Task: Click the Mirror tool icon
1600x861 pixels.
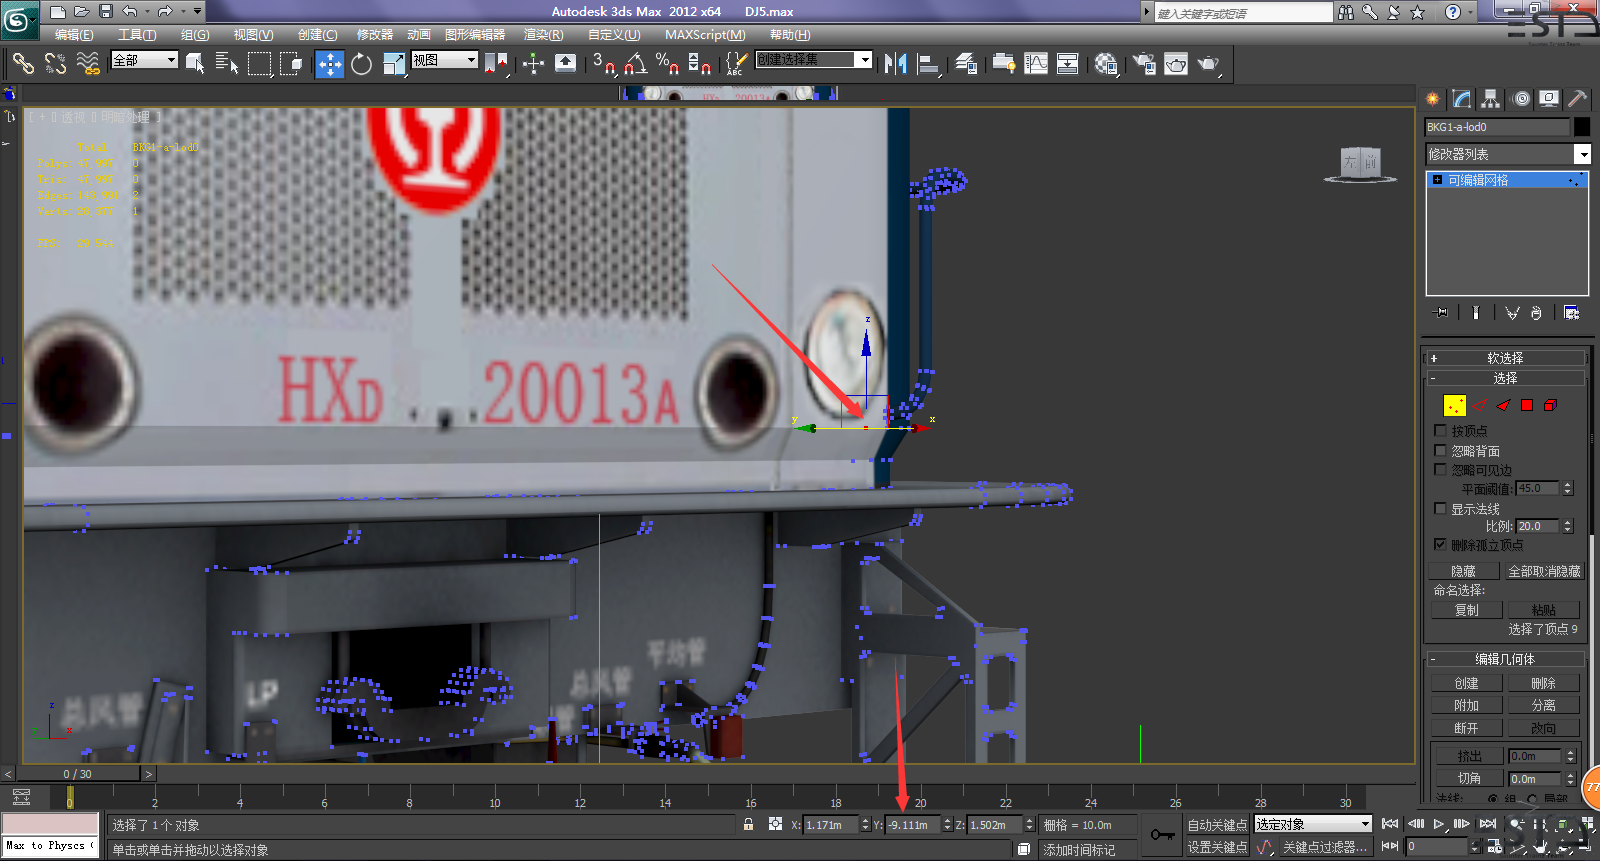Action: point(895,63)
